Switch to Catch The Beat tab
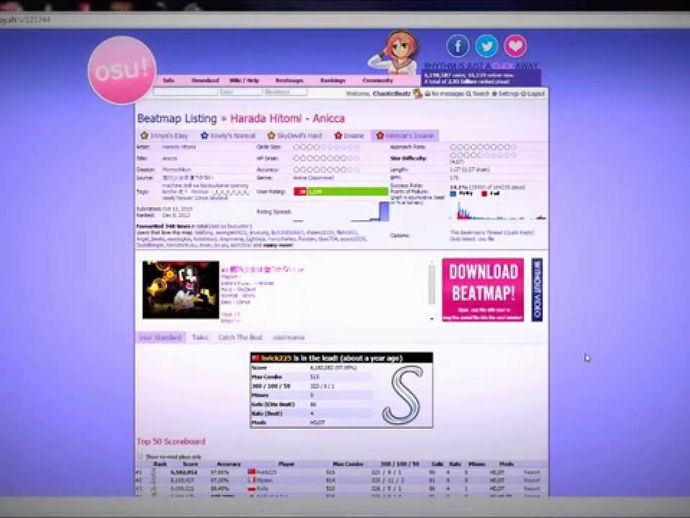Screen dimensions: 690x518 240,338
